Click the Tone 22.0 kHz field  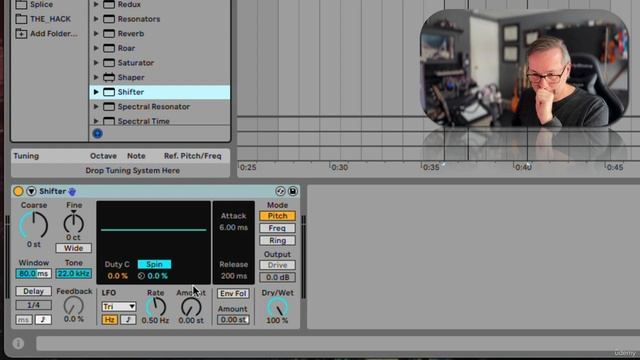tap(73, 273)
